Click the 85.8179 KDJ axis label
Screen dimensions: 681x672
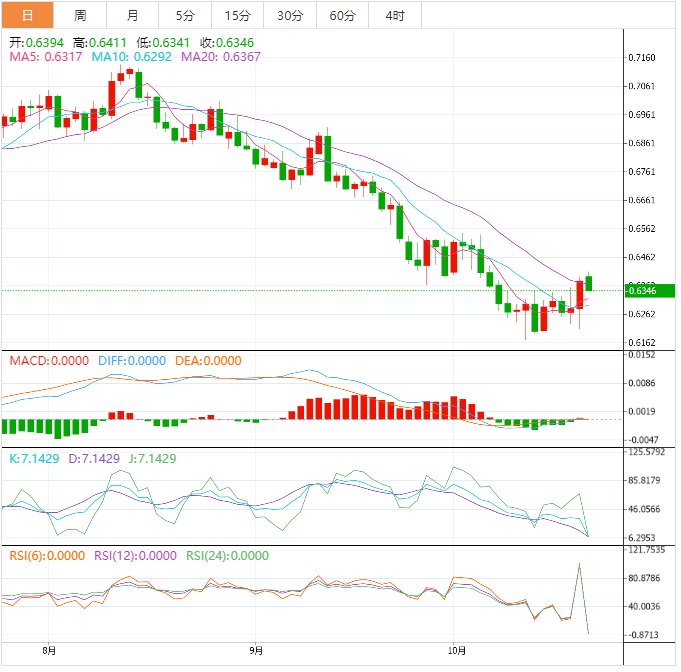click(644, 480)
